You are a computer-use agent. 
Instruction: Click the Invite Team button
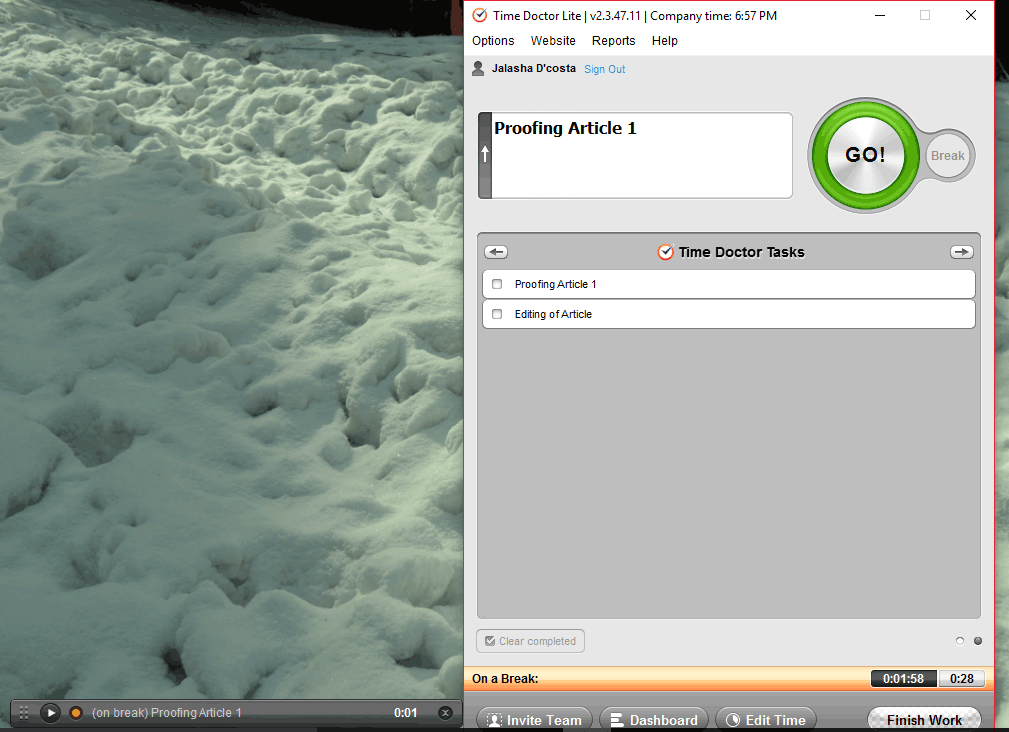(x=534, y=719)
